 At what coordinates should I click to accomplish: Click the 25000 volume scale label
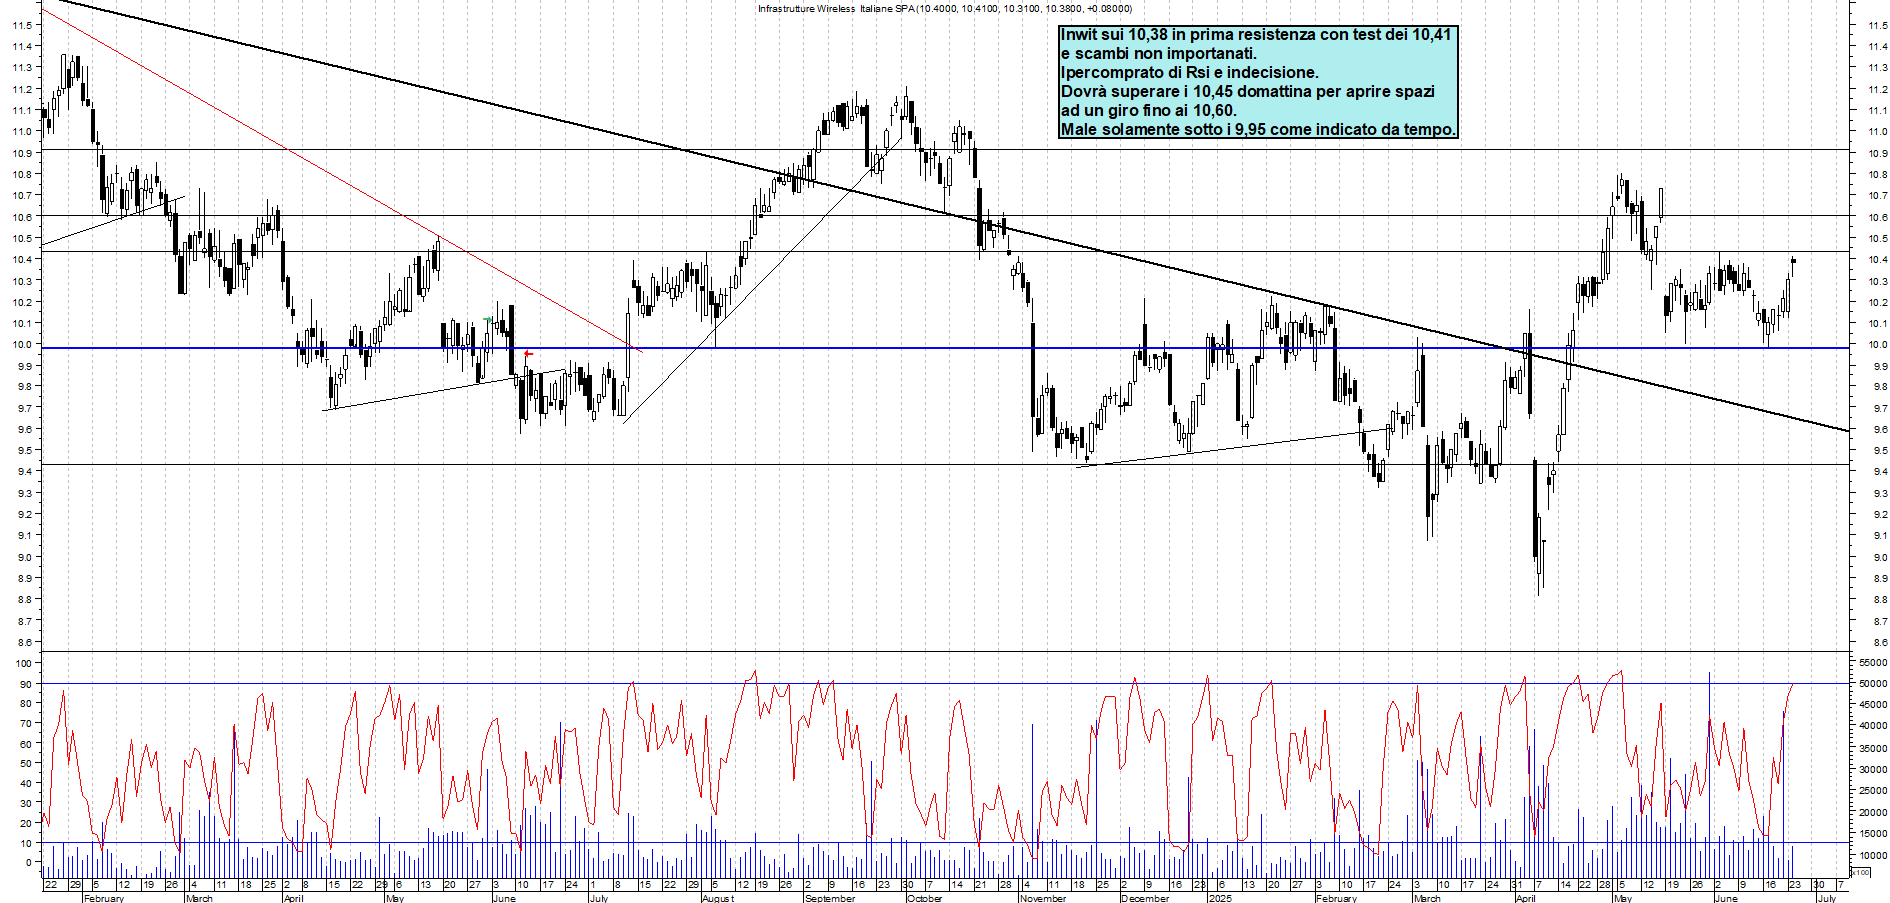click(1872, 791)
